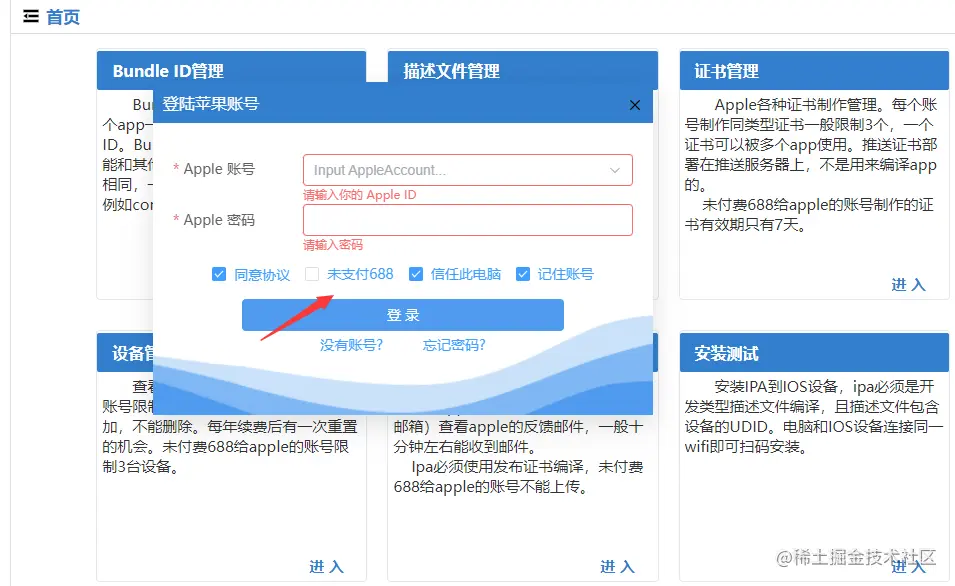
Task: Open the 忘记密码? link
Action: point(454,345)
